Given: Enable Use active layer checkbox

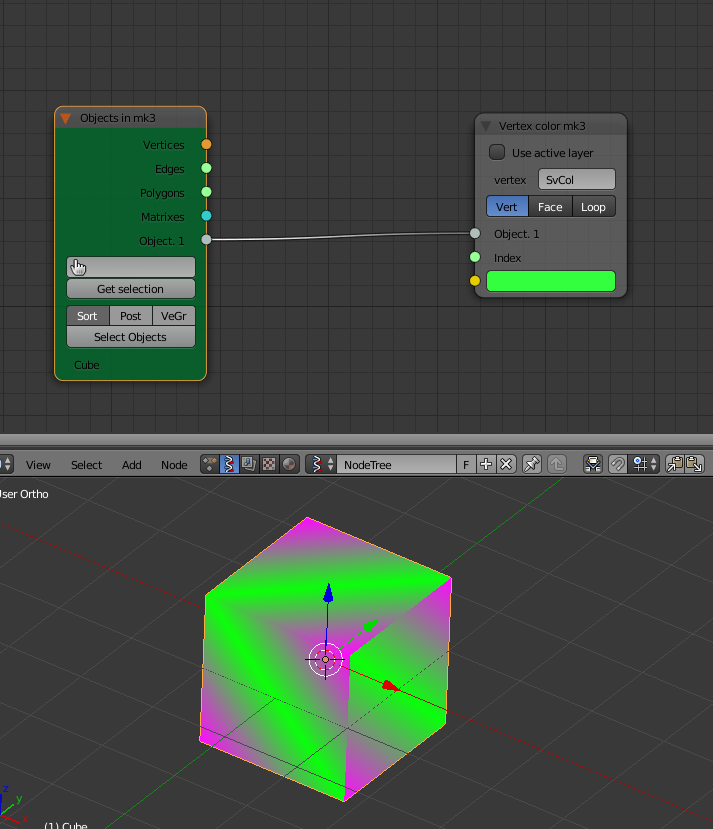Looking at the screenshot, I should [497, 152].
